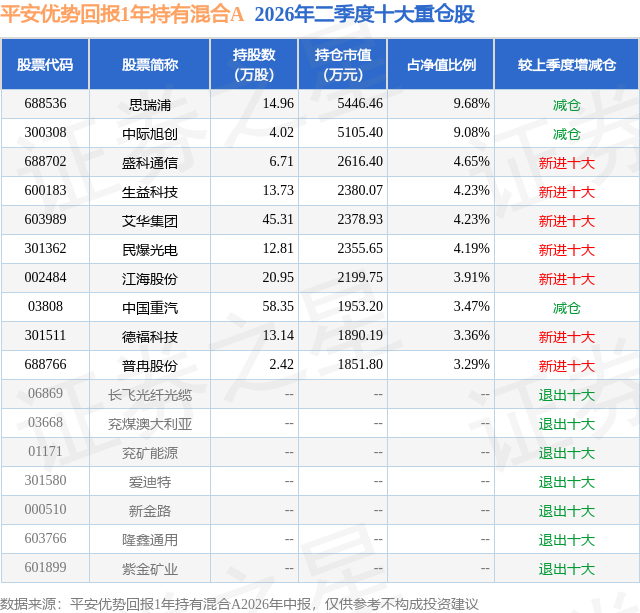Select the 1851.80 market value cell
The height and width of the screenshot is (613, 640).
[360, 364]
